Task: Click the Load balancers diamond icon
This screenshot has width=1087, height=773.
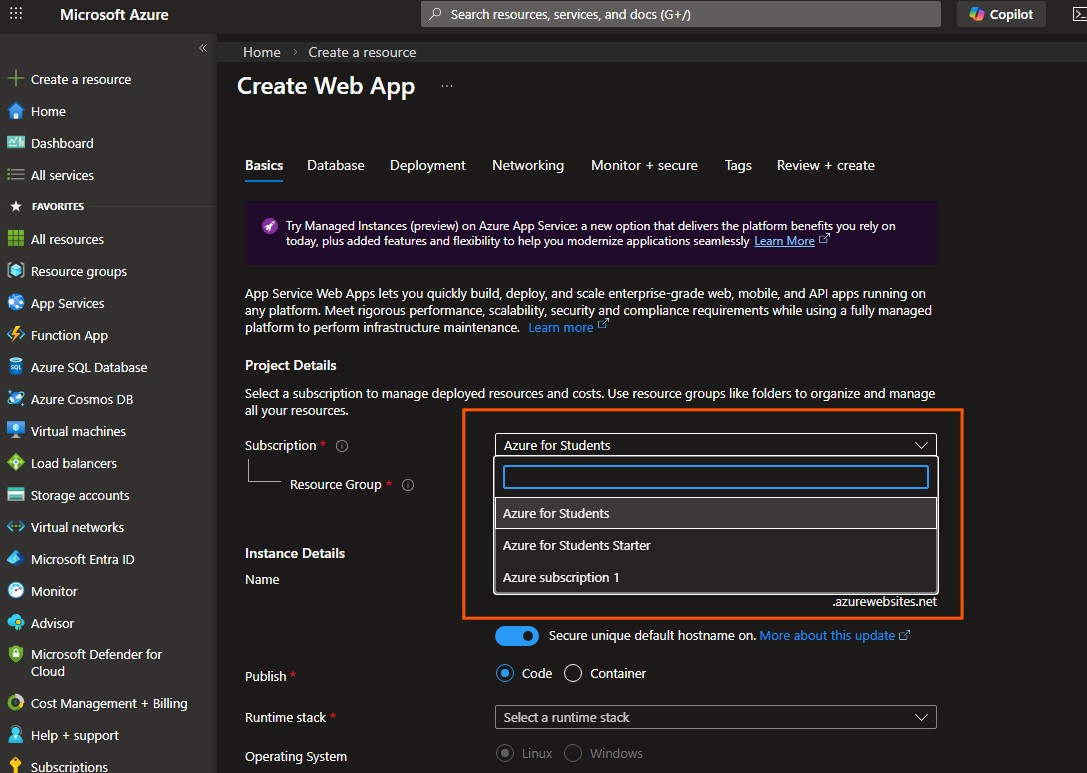Action: click(x=15, y=462)
